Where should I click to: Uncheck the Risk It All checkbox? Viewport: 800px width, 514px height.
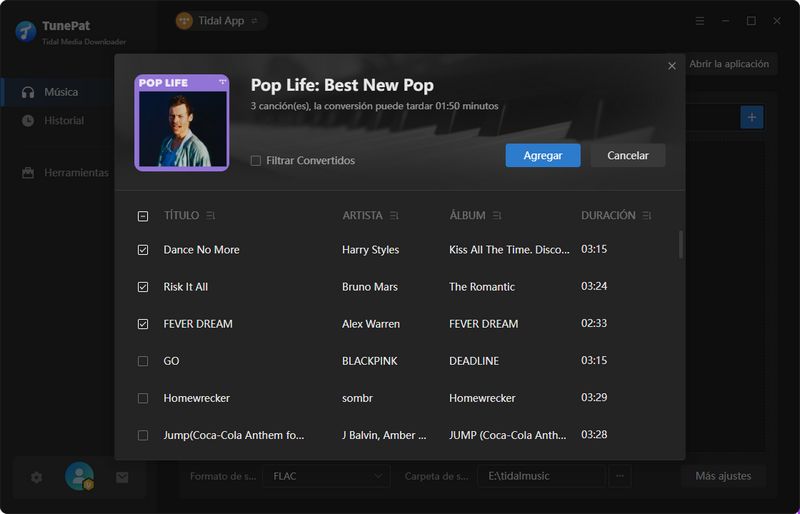[143, 287]
